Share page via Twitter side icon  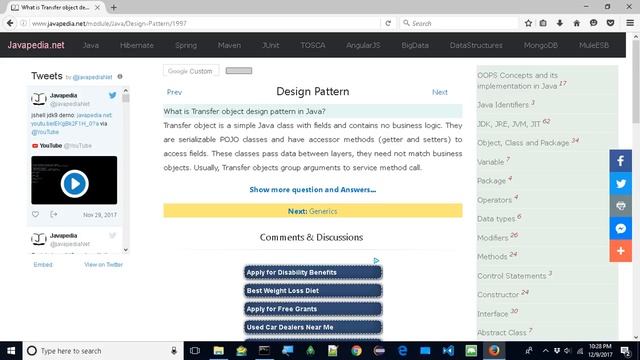[620, 184]
